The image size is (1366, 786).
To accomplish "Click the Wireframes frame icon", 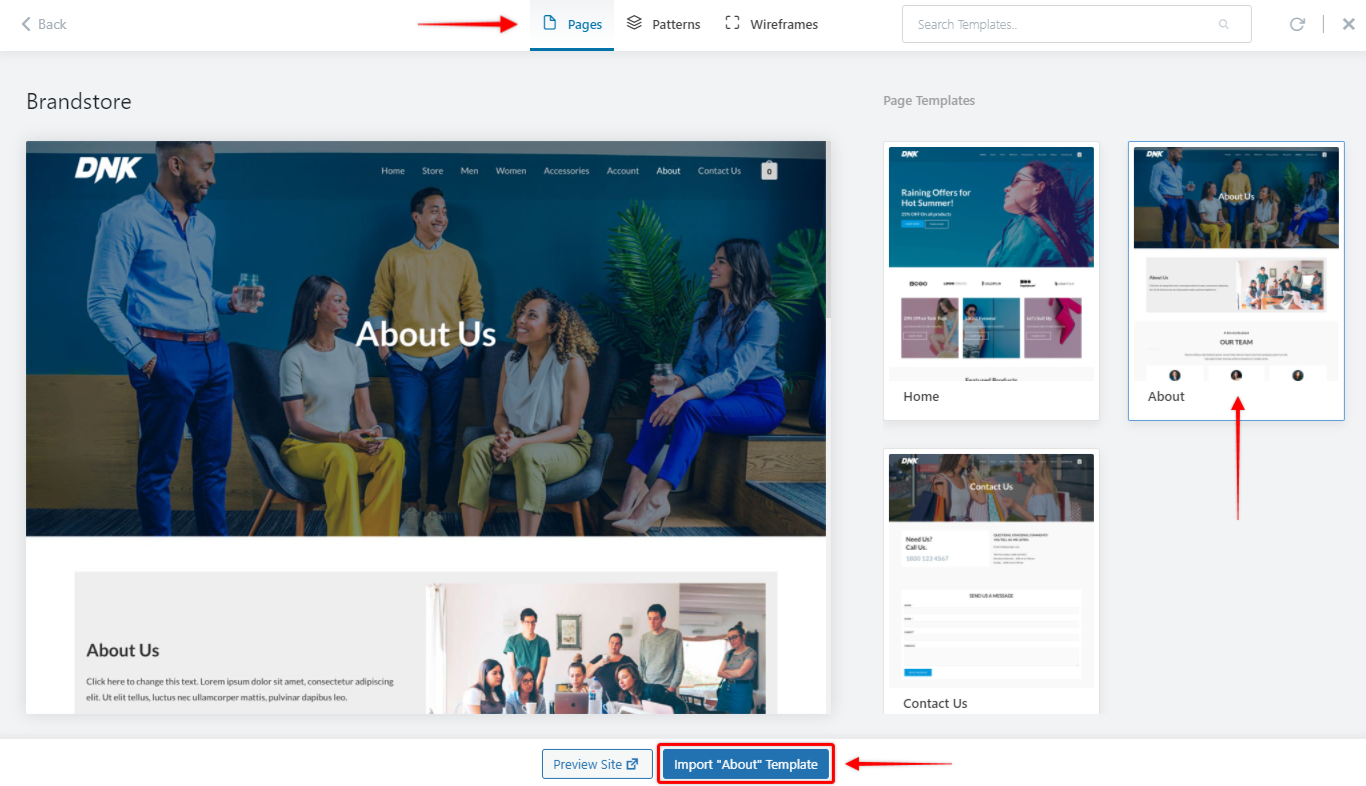I will (x=732, y=23).
